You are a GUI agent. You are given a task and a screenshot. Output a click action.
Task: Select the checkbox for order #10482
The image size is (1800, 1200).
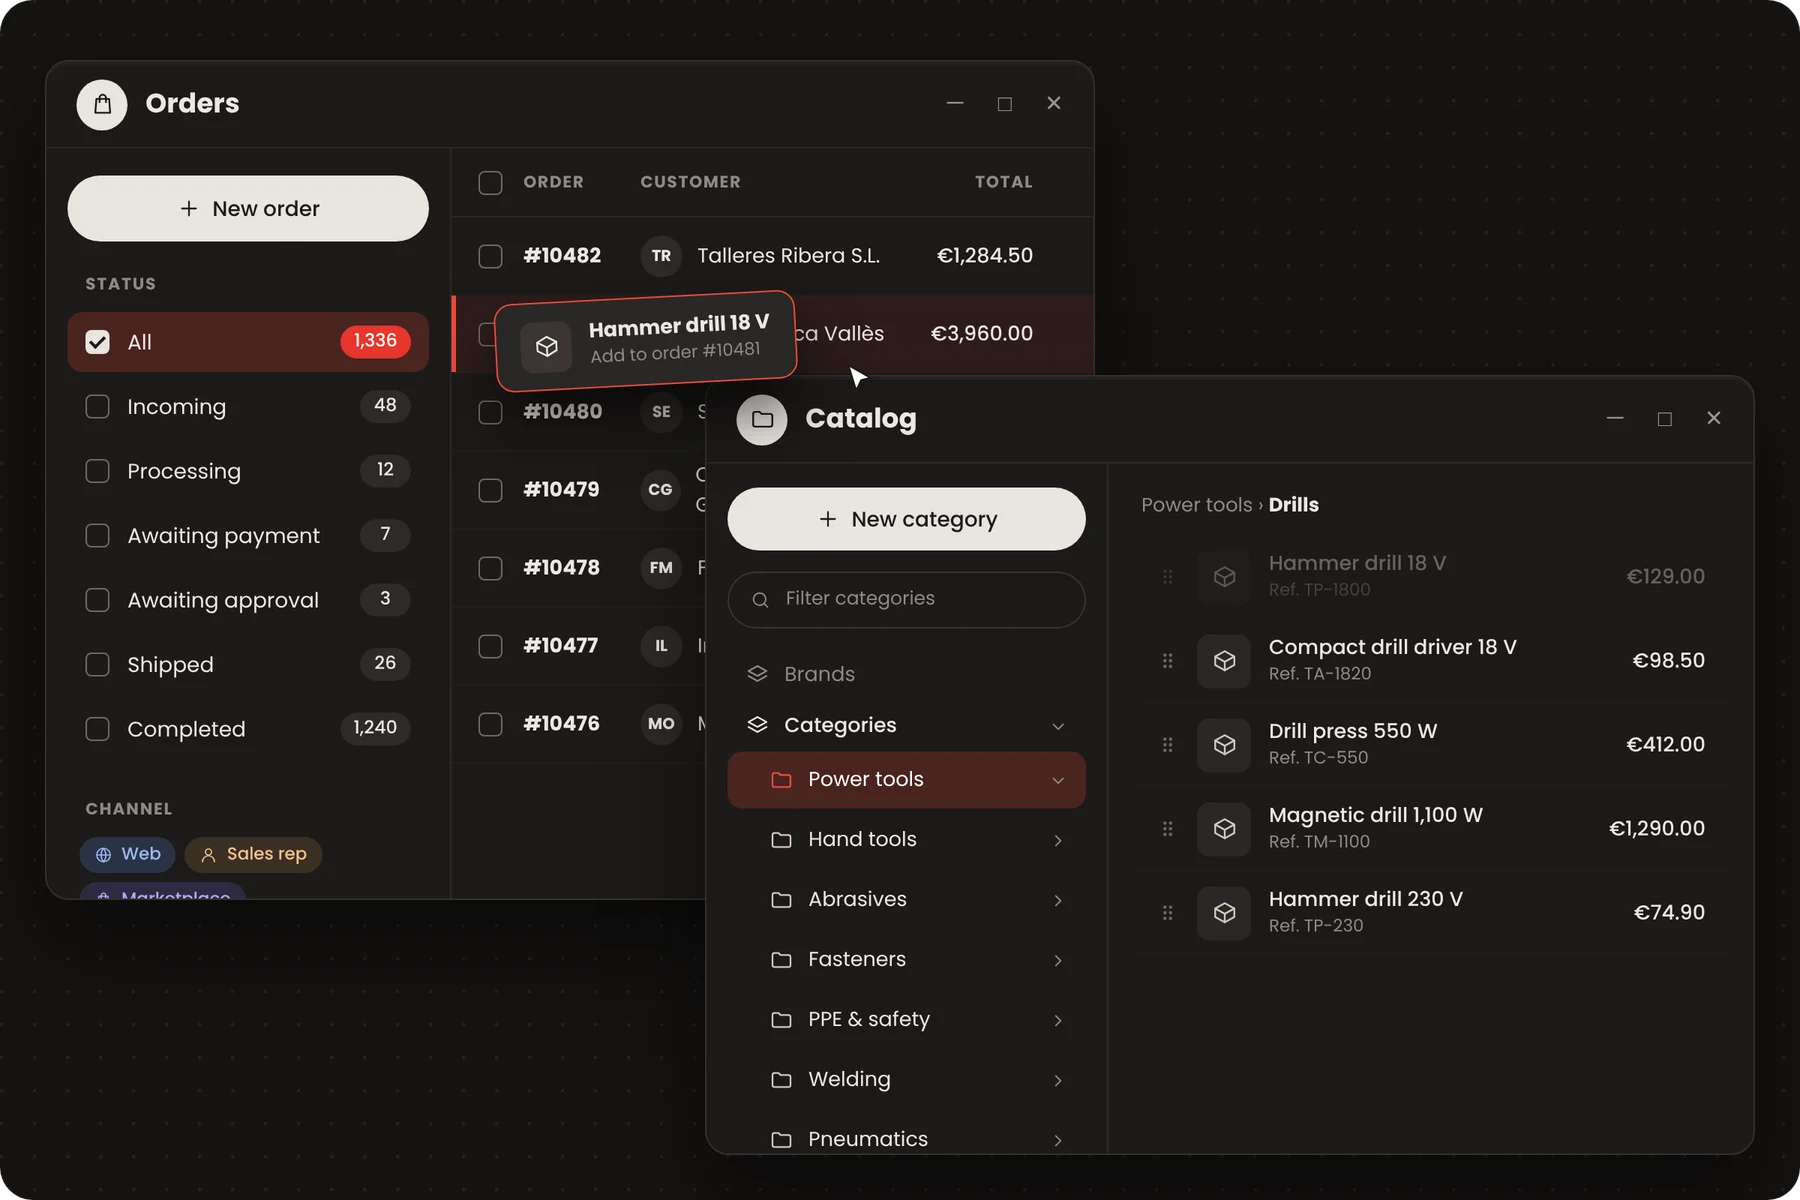[490, 256]
